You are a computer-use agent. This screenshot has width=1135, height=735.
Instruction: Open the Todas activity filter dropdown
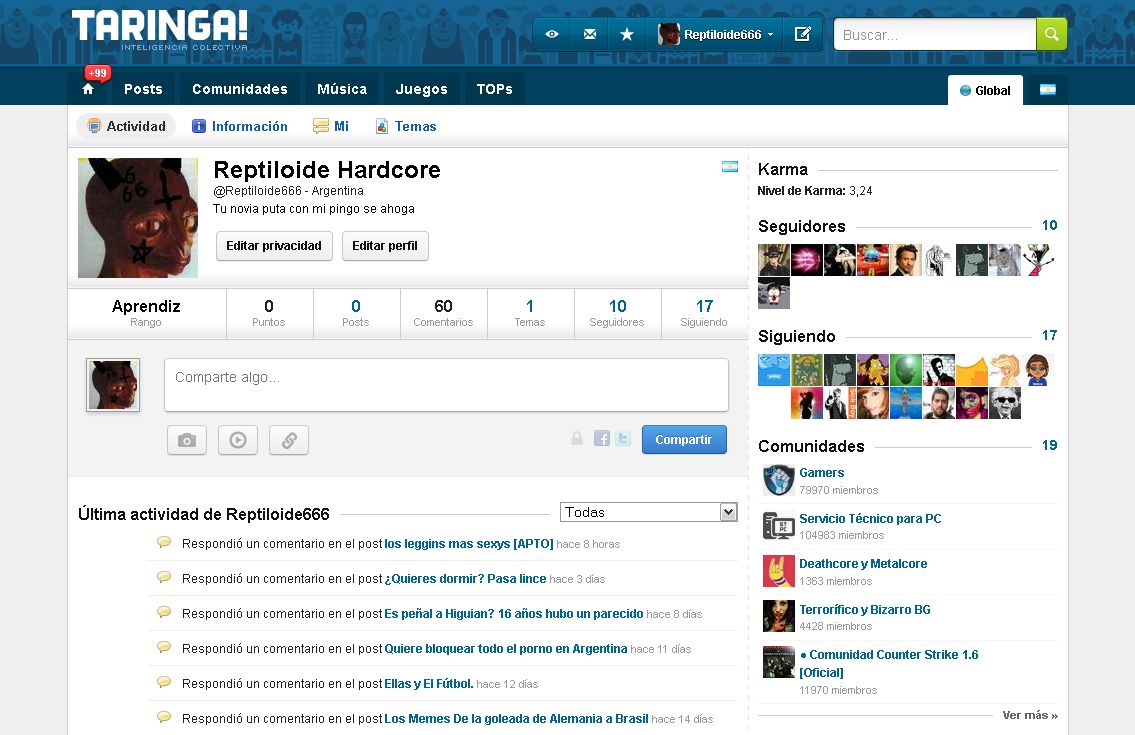tap(649, 512)
